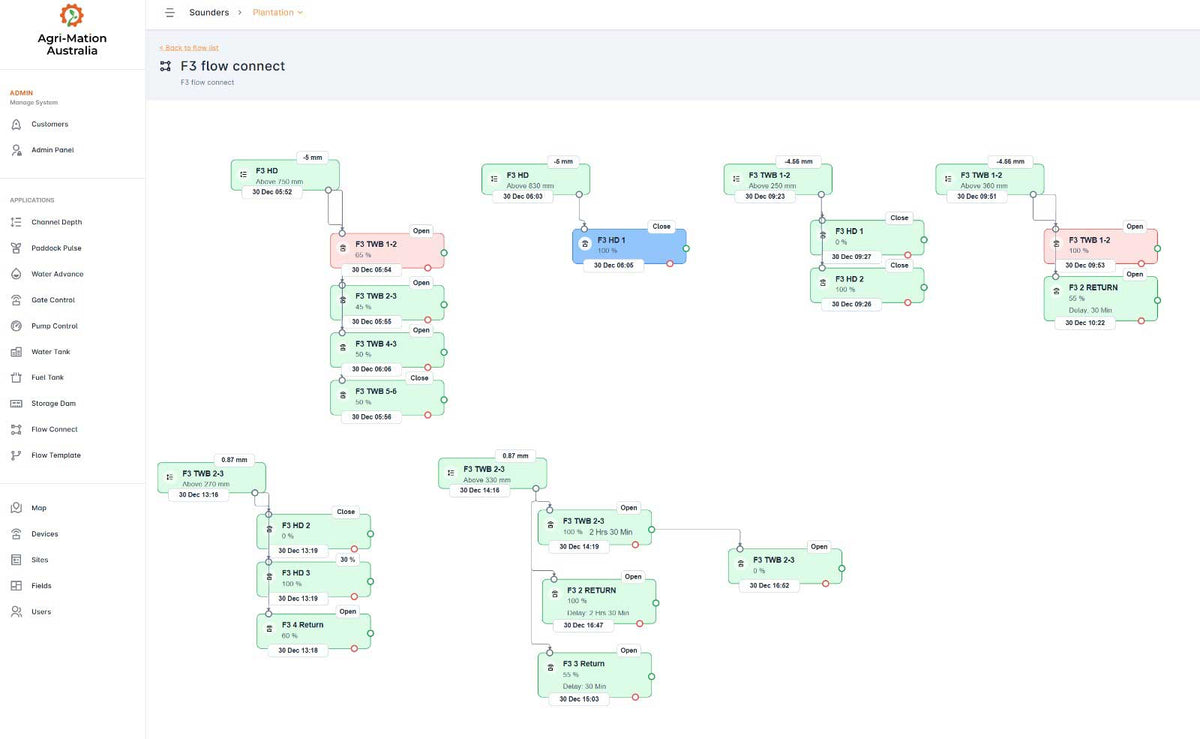Click the Water Tank sidebar icon
Viewport: 1200px width, 739px height.
16,352
